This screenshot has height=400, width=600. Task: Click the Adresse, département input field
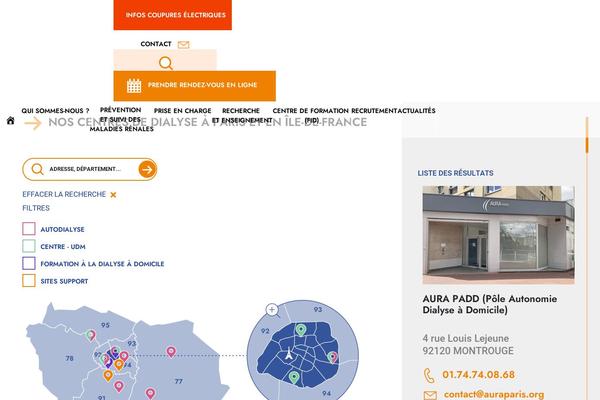point(90,170)
